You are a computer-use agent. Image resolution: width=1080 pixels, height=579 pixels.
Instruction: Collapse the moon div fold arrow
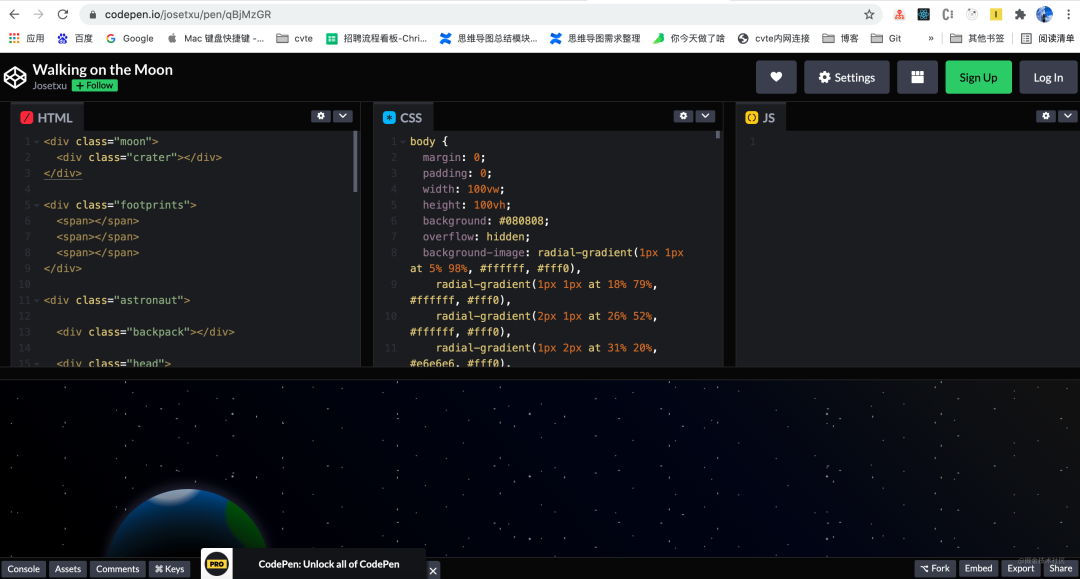(x=37, y=142)
